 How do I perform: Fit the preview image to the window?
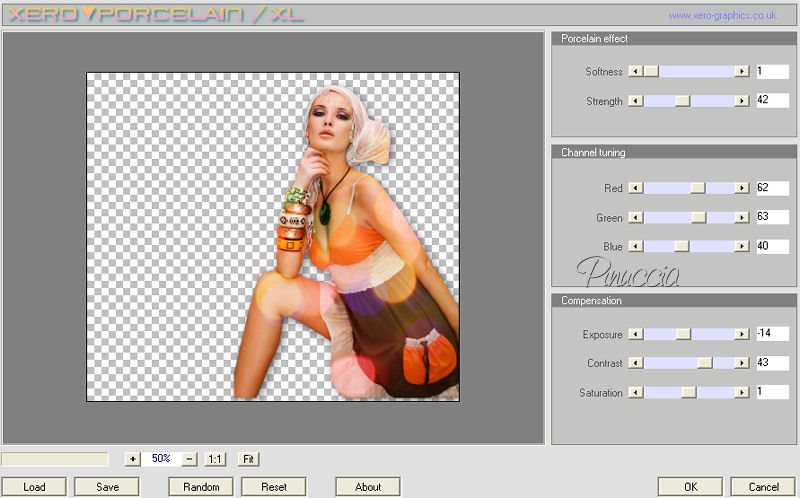pos(248,459)
